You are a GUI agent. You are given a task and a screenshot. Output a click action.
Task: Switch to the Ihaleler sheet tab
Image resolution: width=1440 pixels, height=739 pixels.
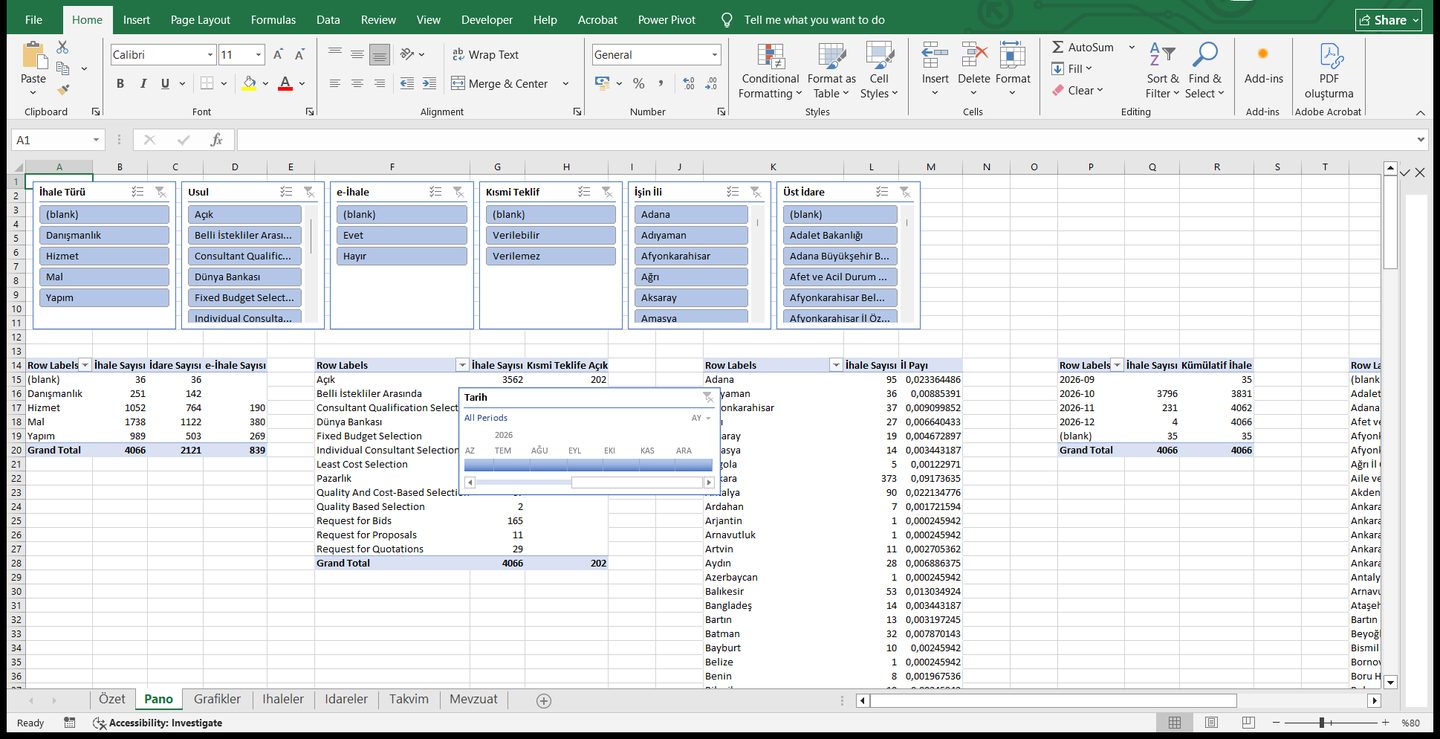[283, 699]
